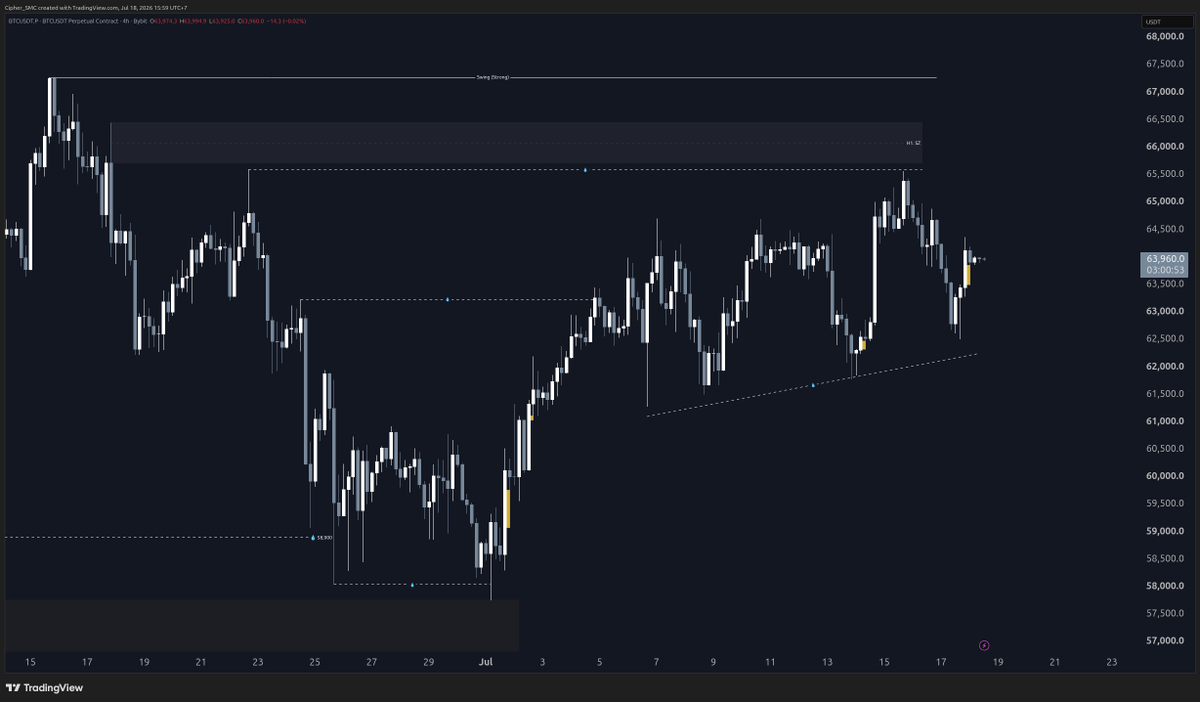Click the TradingView logo
Image resolution: width=1200 pixels, height=702 pixels.
pos(44,687)
